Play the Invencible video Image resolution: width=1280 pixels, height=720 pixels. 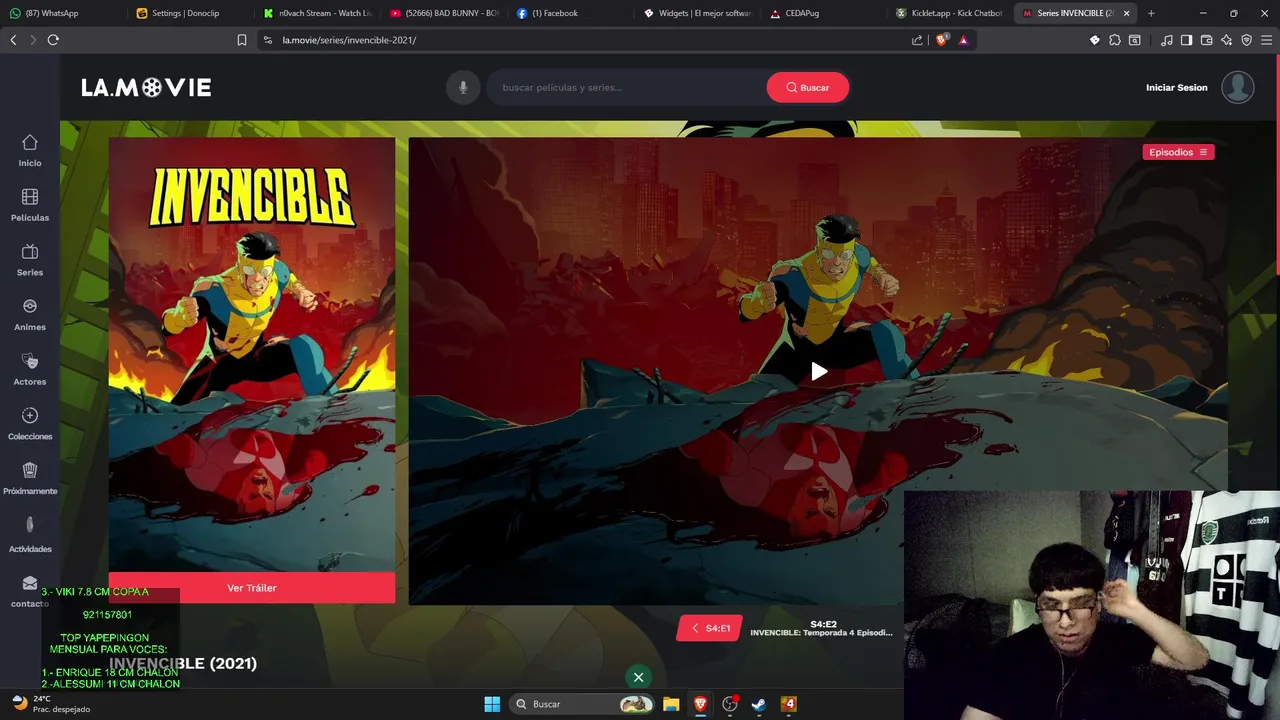pyautogui.click(x=819, y=372)
